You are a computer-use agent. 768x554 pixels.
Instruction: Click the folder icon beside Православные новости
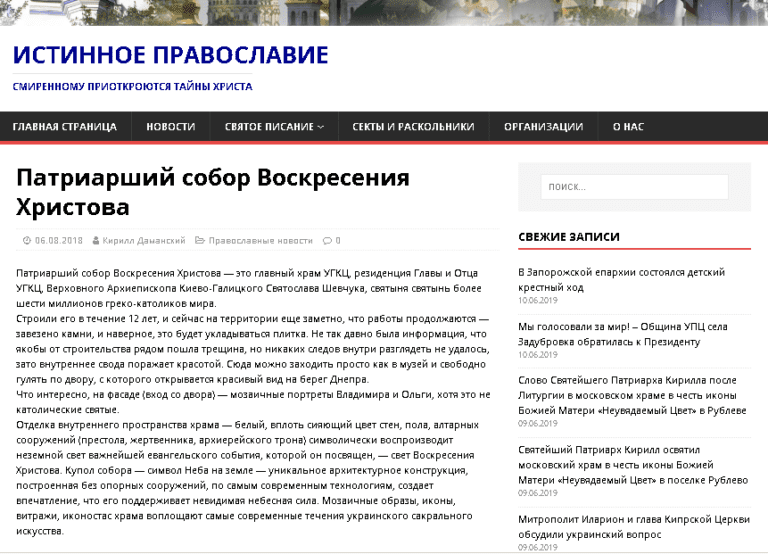pos(200,241)
